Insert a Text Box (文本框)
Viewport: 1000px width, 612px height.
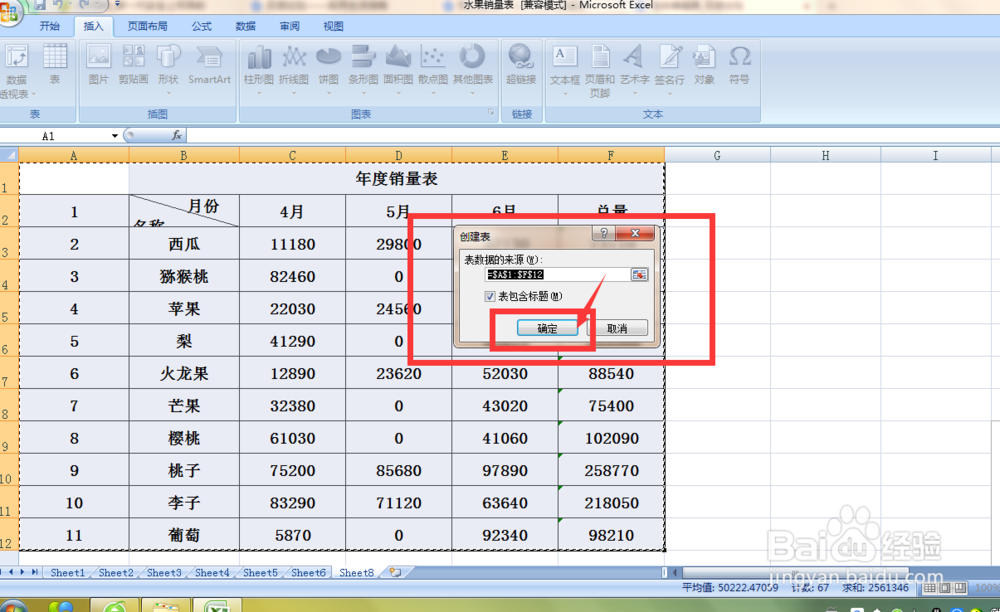tap(565, 69)
